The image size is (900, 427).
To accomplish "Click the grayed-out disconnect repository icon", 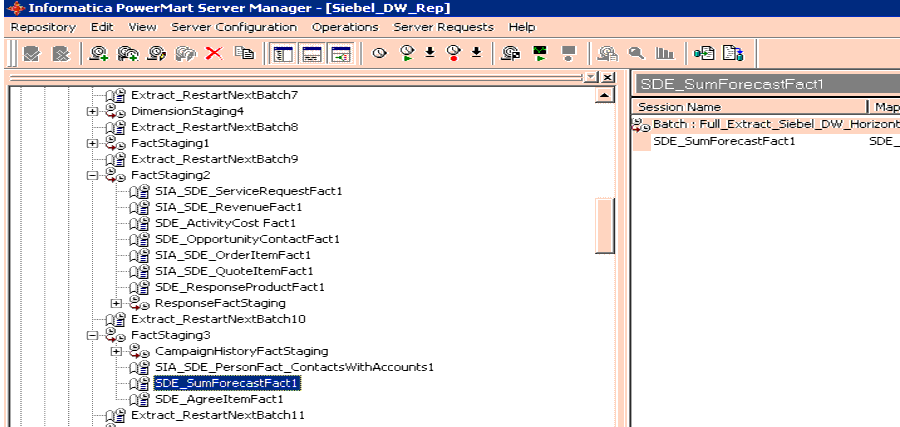I will coord(61,53).
